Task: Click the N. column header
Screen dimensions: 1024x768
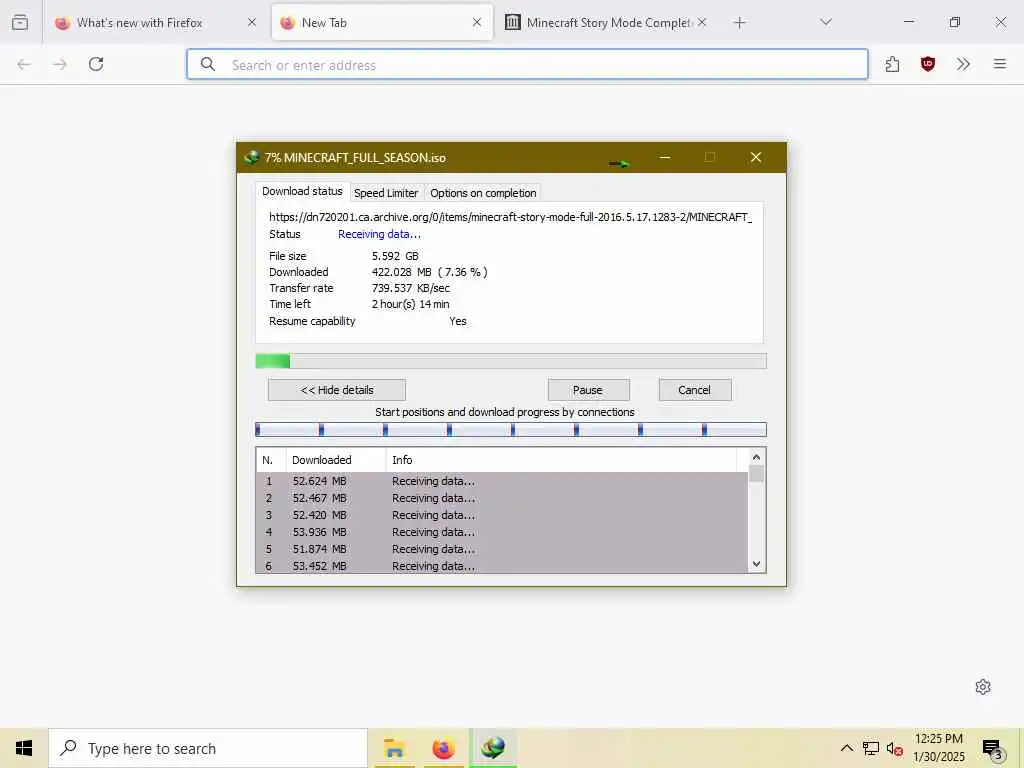Action: click(x=271, y=460)
